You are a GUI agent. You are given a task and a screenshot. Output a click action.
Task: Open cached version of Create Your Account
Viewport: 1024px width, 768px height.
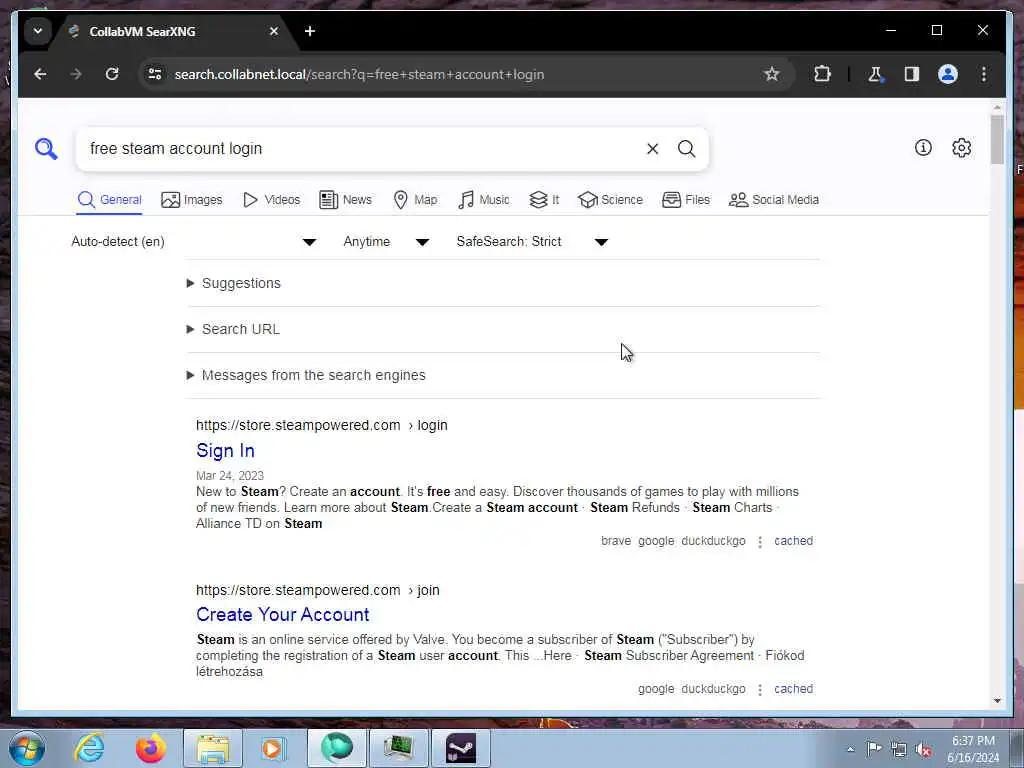click(x=793, y=689)
